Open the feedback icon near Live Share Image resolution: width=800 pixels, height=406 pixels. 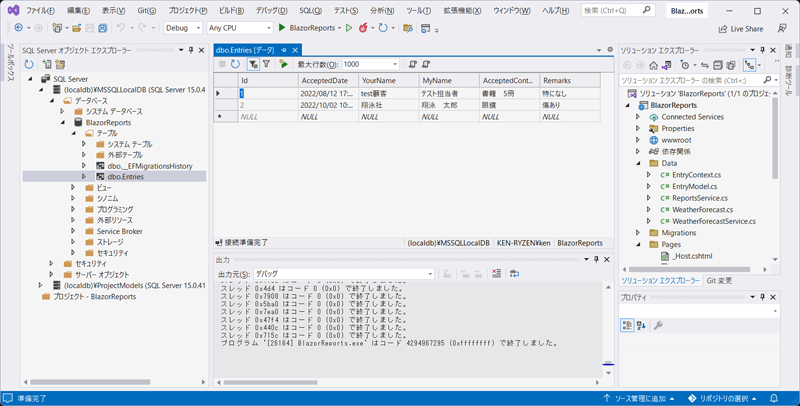click(782, 29)
